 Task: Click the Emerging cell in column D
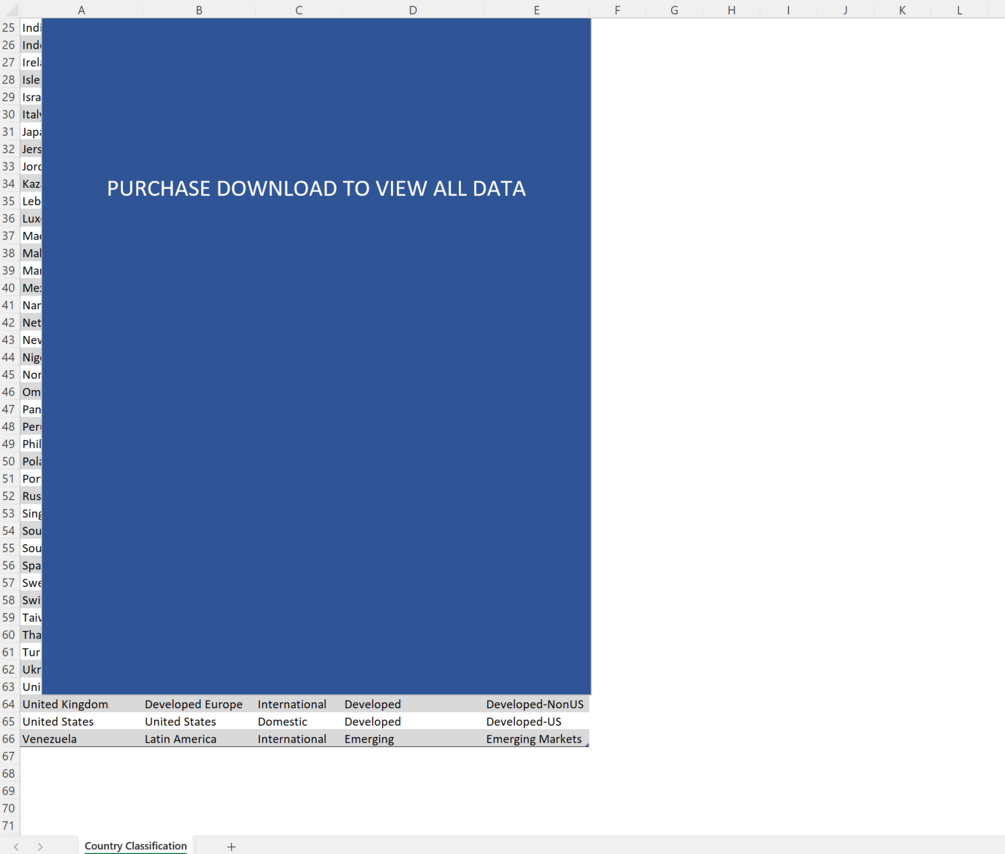coord(413,739)
